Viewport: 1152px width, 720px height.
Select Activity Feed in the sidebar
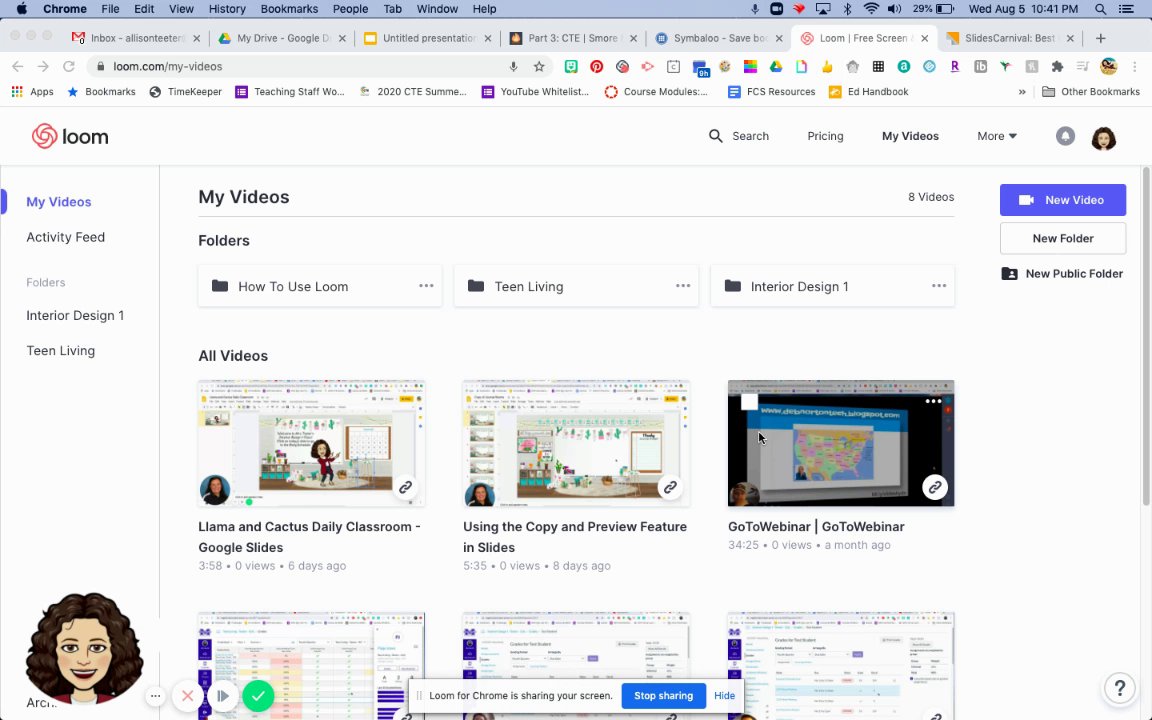pyautogui.click(x=65, y=237)
